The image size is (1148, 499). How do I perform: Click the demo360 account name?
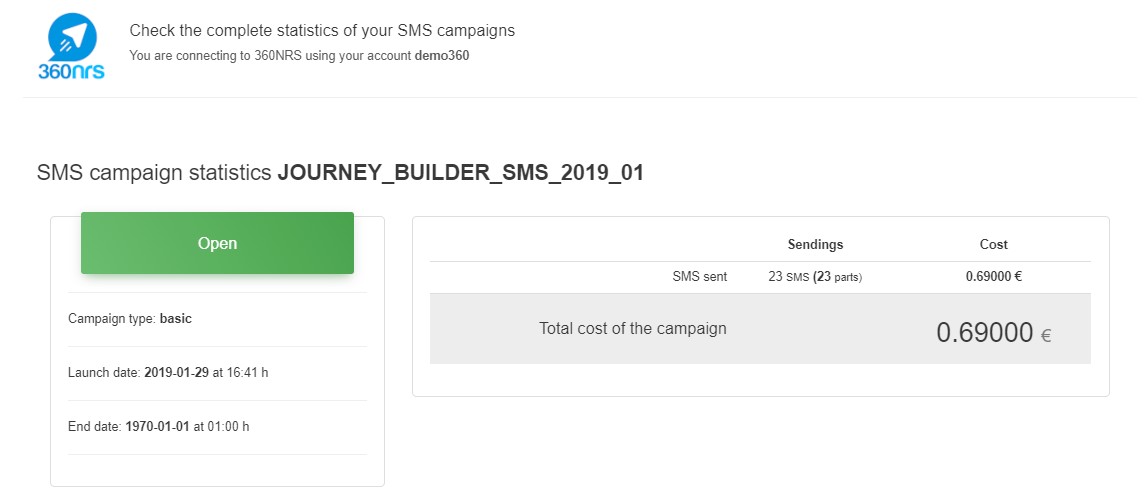coord(442,56)
